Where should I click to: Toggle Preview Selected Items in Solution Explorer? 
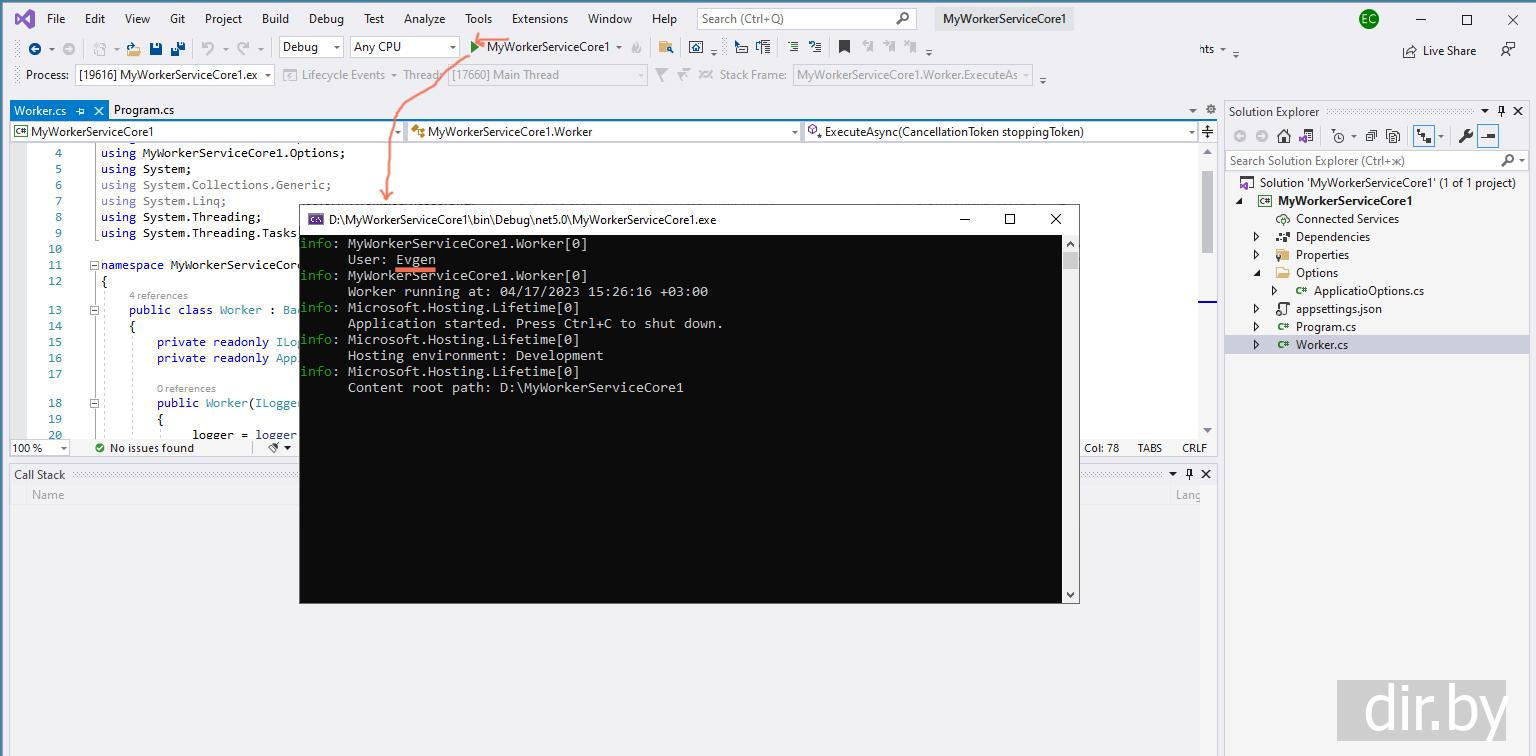[x=1488, y=136]
